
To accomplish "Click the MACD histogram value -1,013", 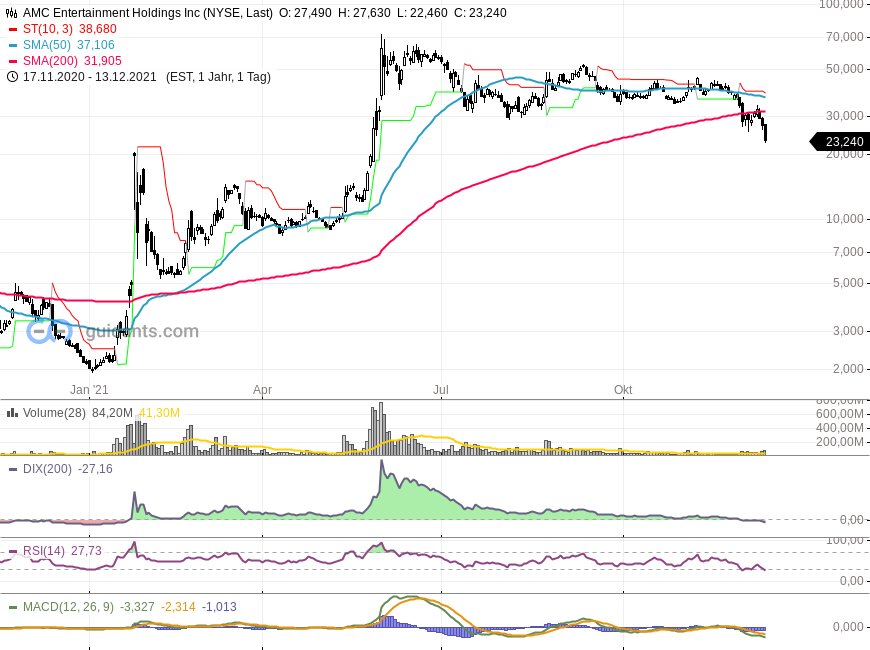I will click(219, 607).
